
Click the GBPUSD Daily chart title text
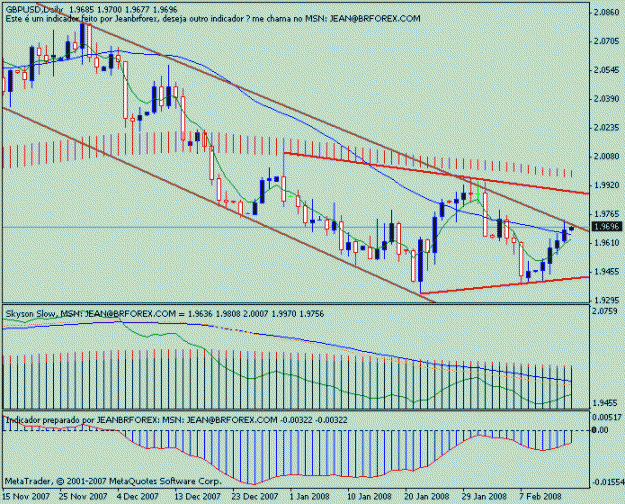[91, 10]
